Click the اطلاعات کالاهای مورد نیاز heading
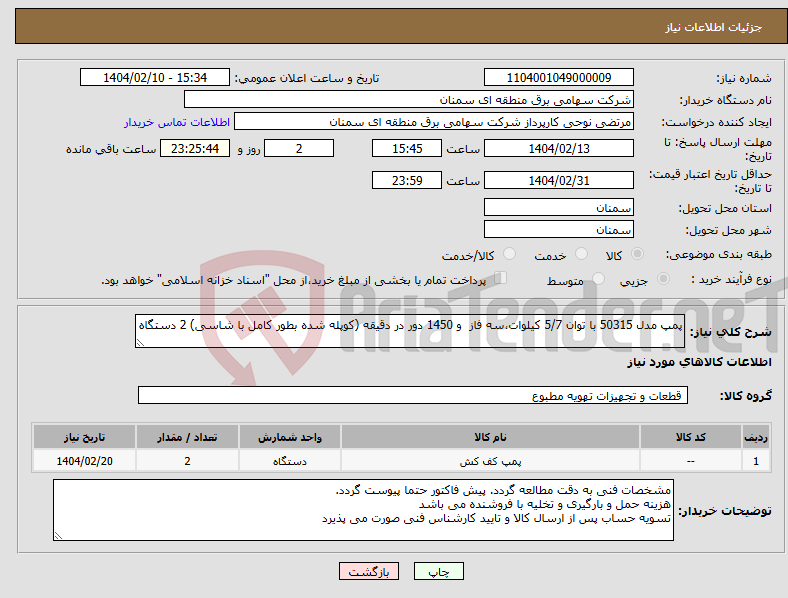 699,362
